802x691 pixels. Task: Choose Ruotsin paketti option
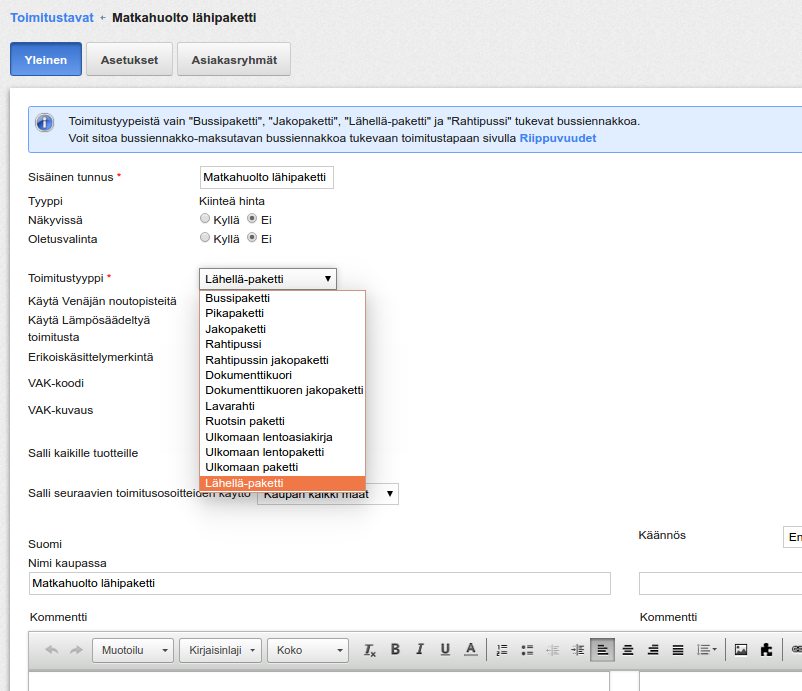pos(282,421)
